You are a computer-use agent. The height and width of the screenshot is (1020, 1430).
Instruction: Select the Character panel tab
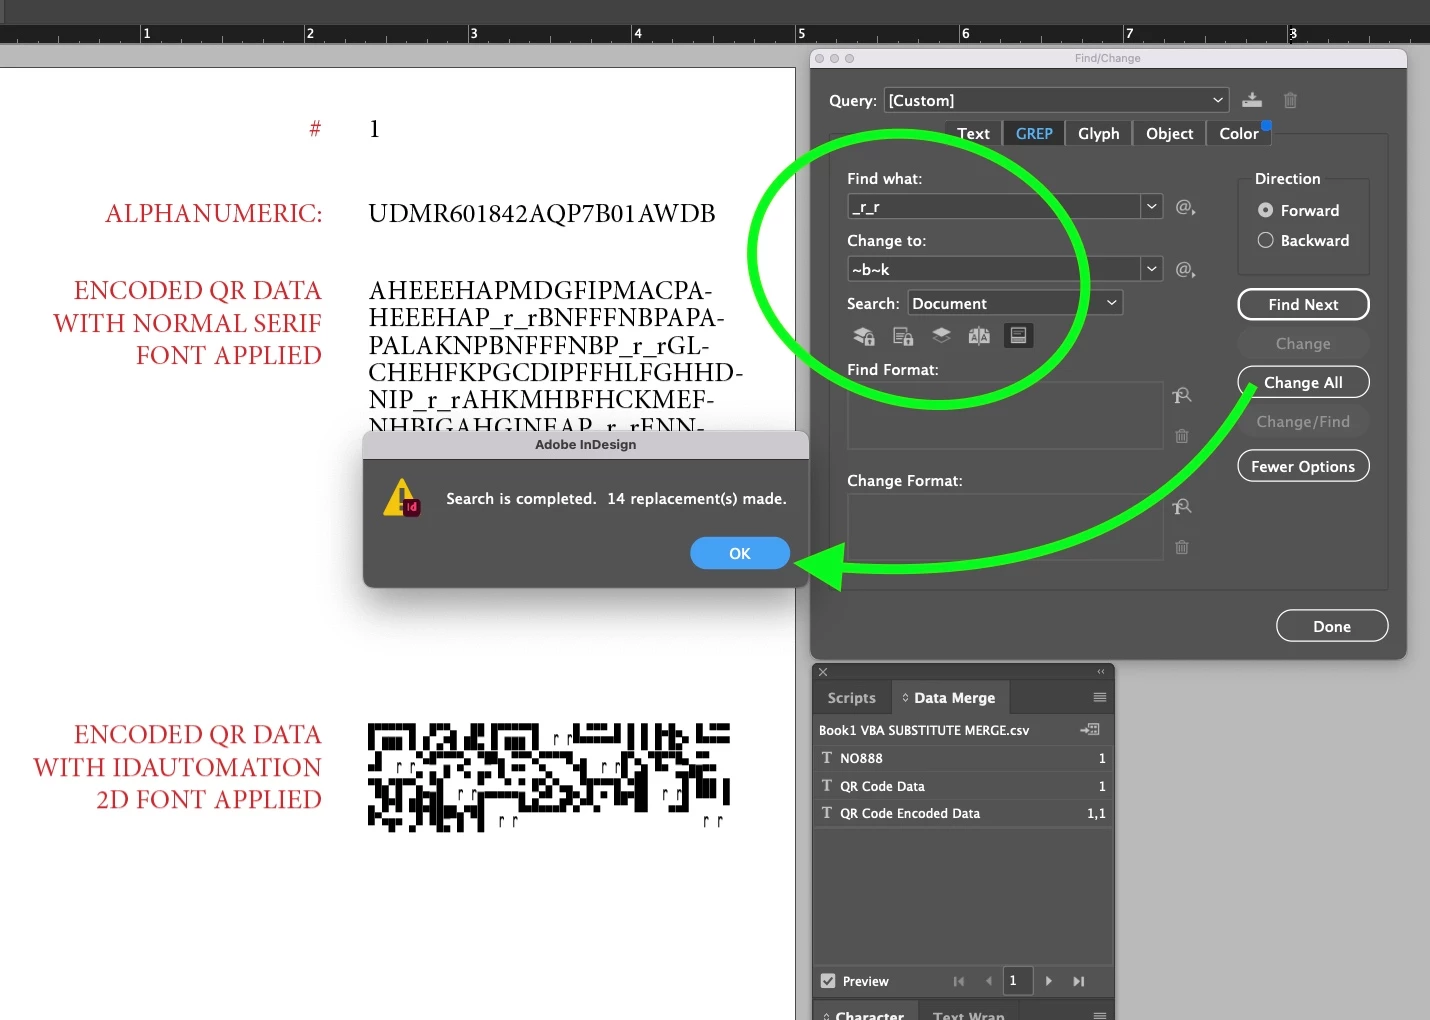coord(866,1013)
